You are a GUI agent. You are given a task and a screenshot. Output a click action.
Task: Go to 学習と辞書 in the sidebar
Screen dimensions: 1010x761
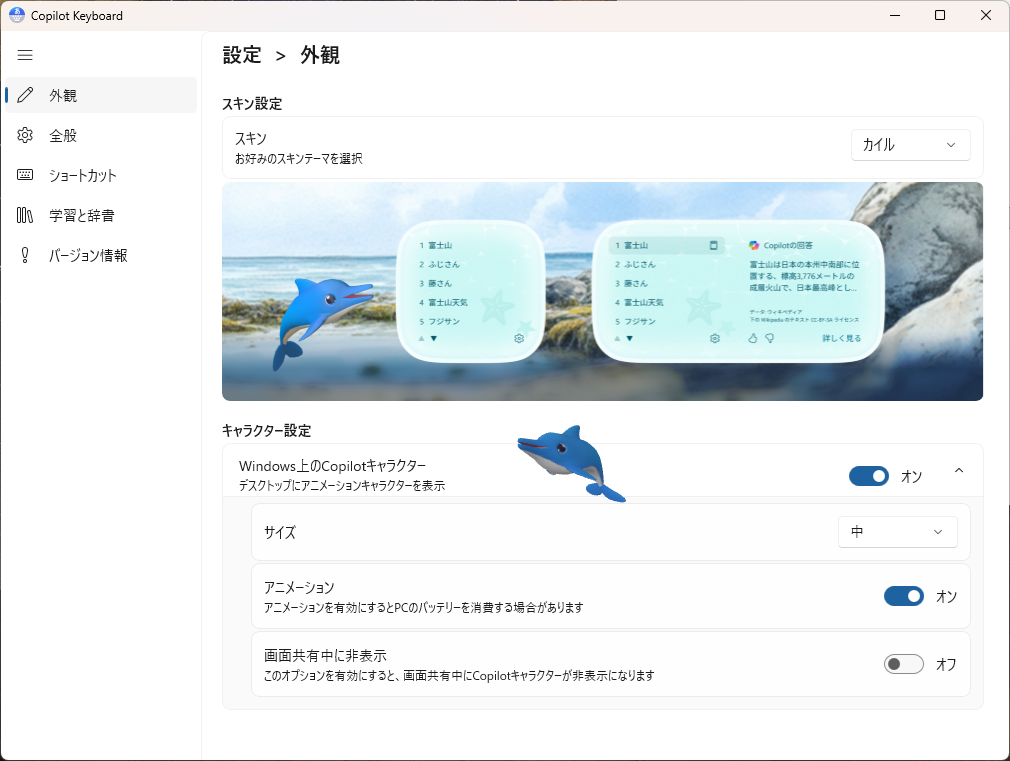81,215
